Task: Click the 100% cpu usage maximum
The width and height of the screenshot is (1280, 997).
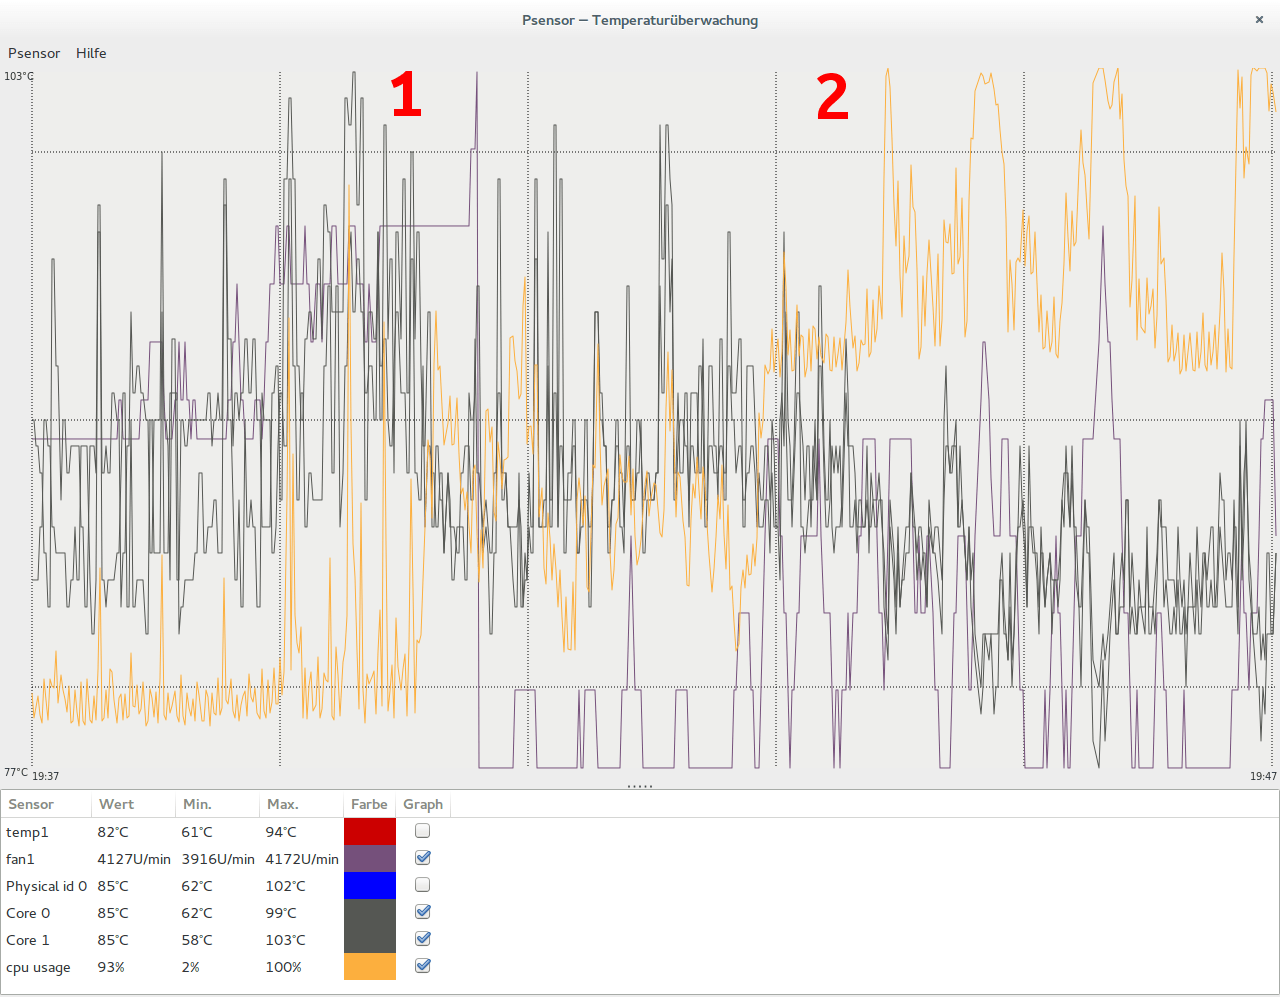Action: click(284, 967)
